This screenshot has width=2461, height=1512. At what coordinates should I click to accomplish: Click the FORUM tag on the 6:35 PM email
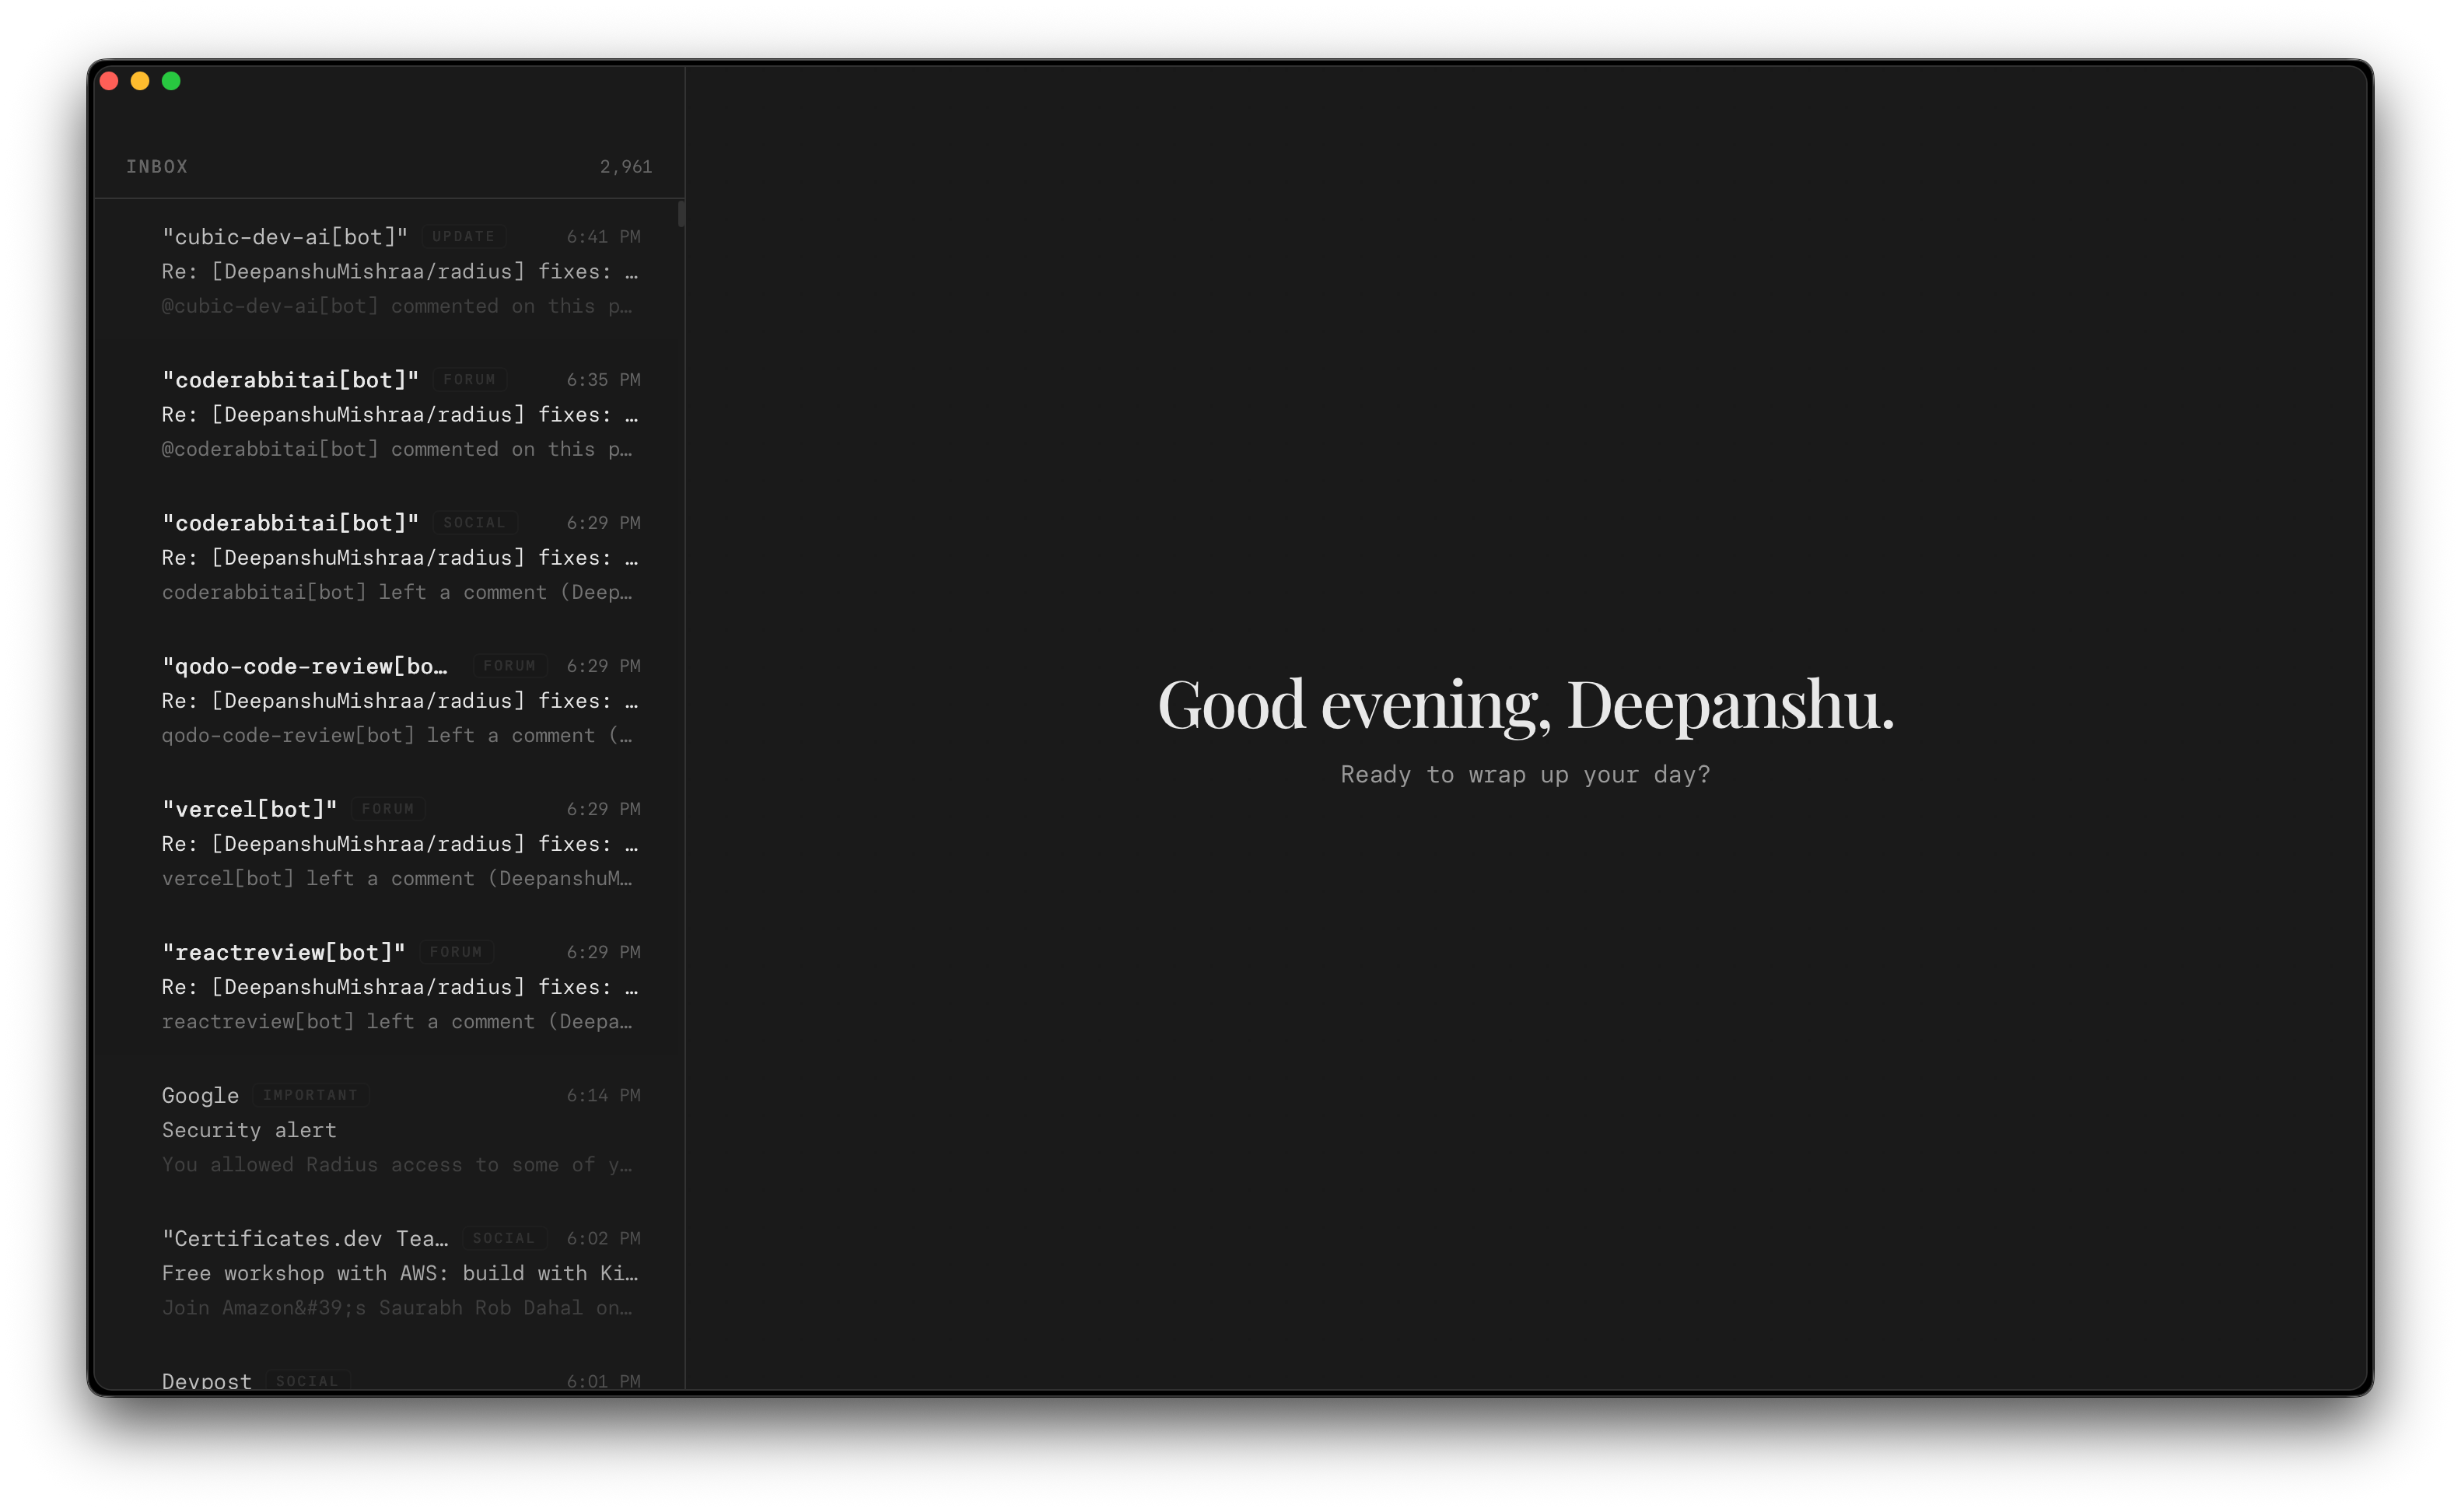469,380
